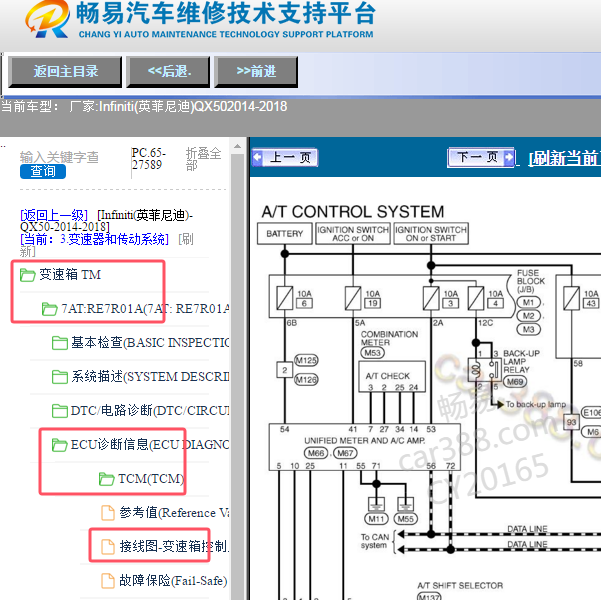Click folder icon beside DTC/电路诊断
601x600 pixels.
pyautogui.click(x=60, y=411)
